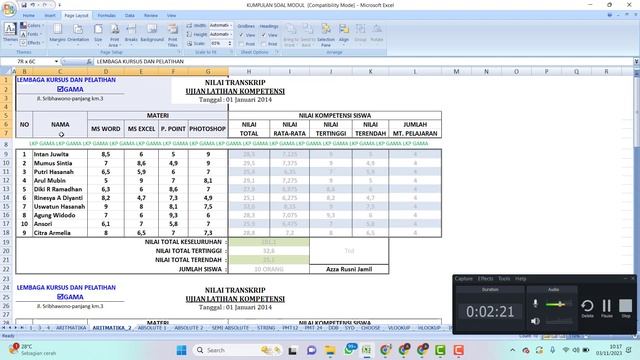Viewport: 640px width, 360px height.
Task: Click the microphone icon in the recorder
Action: click(x=536, y=304)
